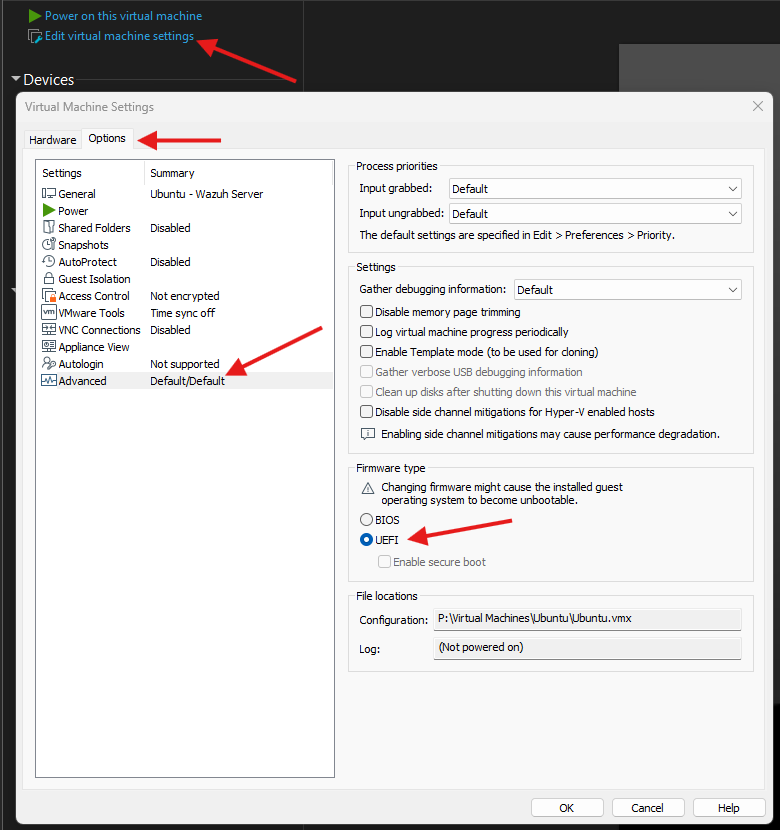Click the VNC Connections icon

(49, 329)
